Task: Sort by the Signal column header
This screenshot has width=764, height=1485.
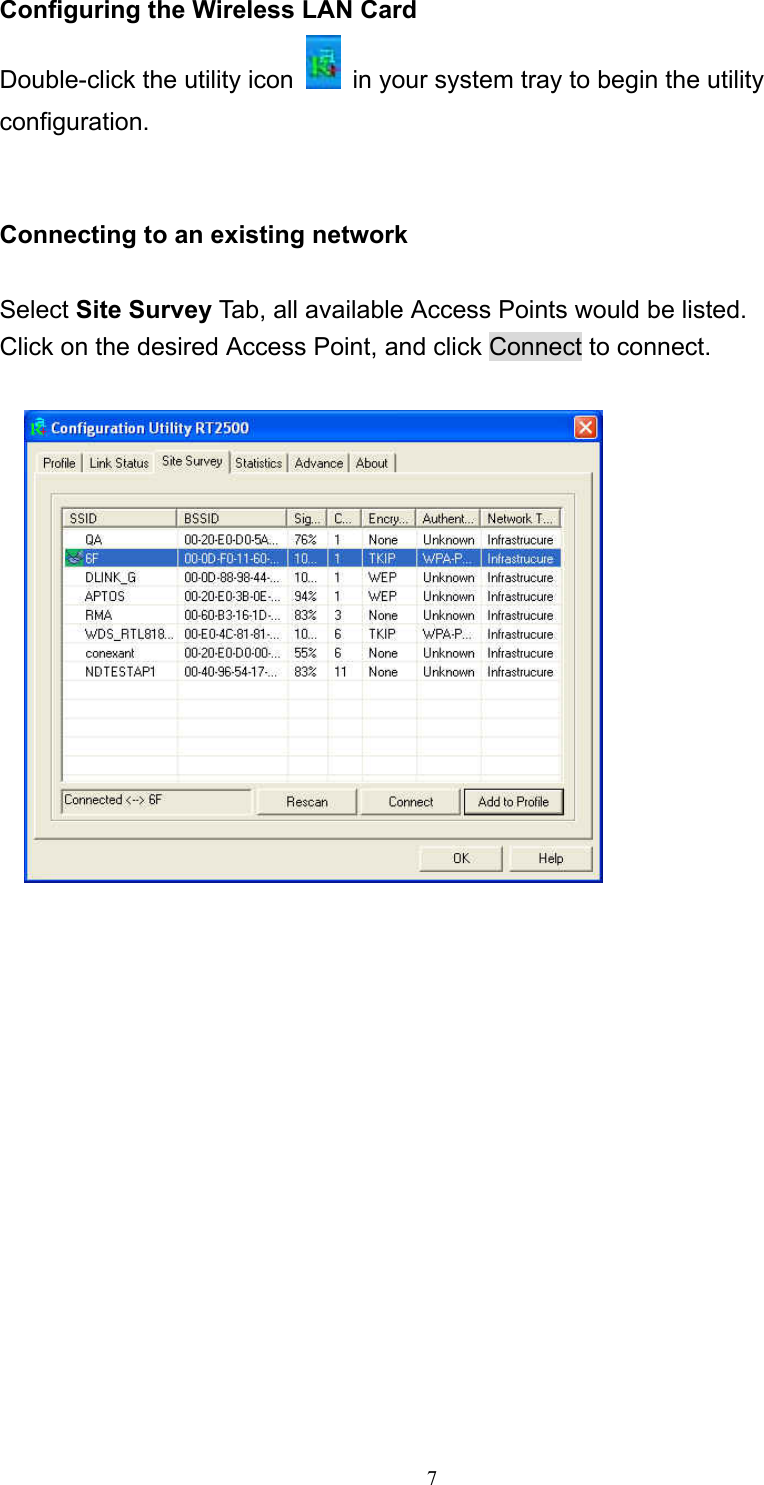Action: pos(308,518)
